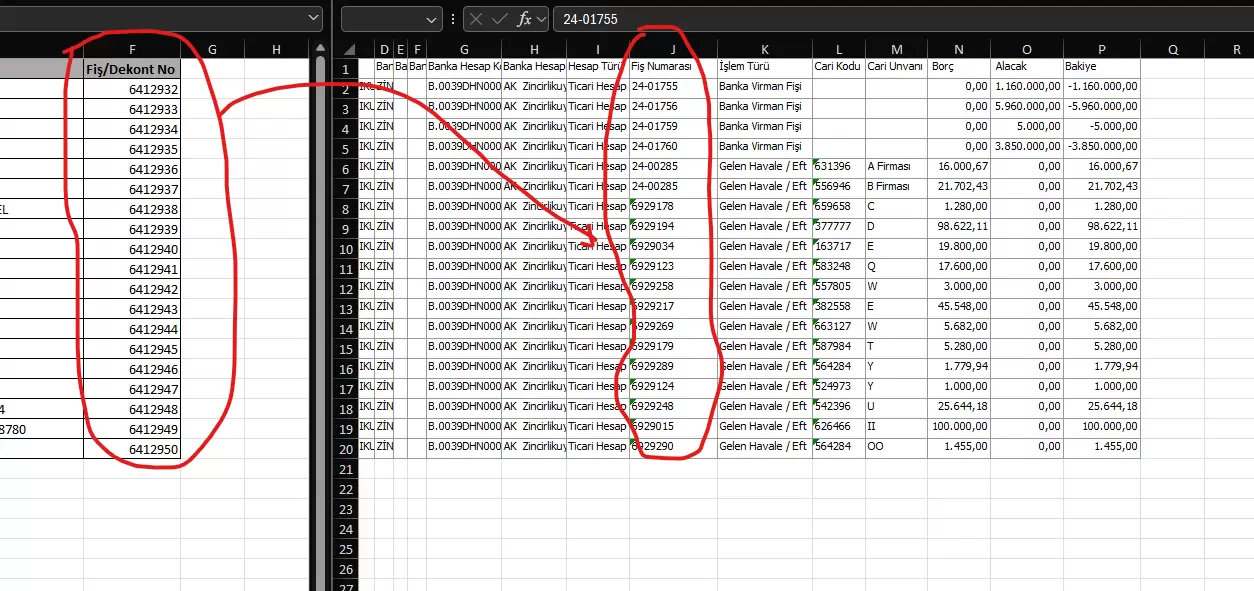
Task: Click cell with value 6412950
Action: point(132,449)
